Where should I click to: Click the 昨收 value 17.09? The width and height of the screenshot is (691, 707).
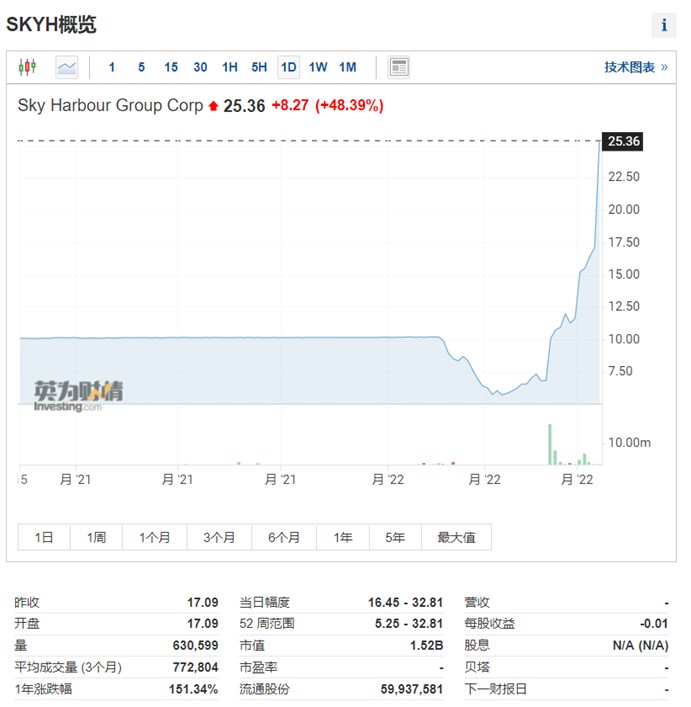click(x=202, y=602)
